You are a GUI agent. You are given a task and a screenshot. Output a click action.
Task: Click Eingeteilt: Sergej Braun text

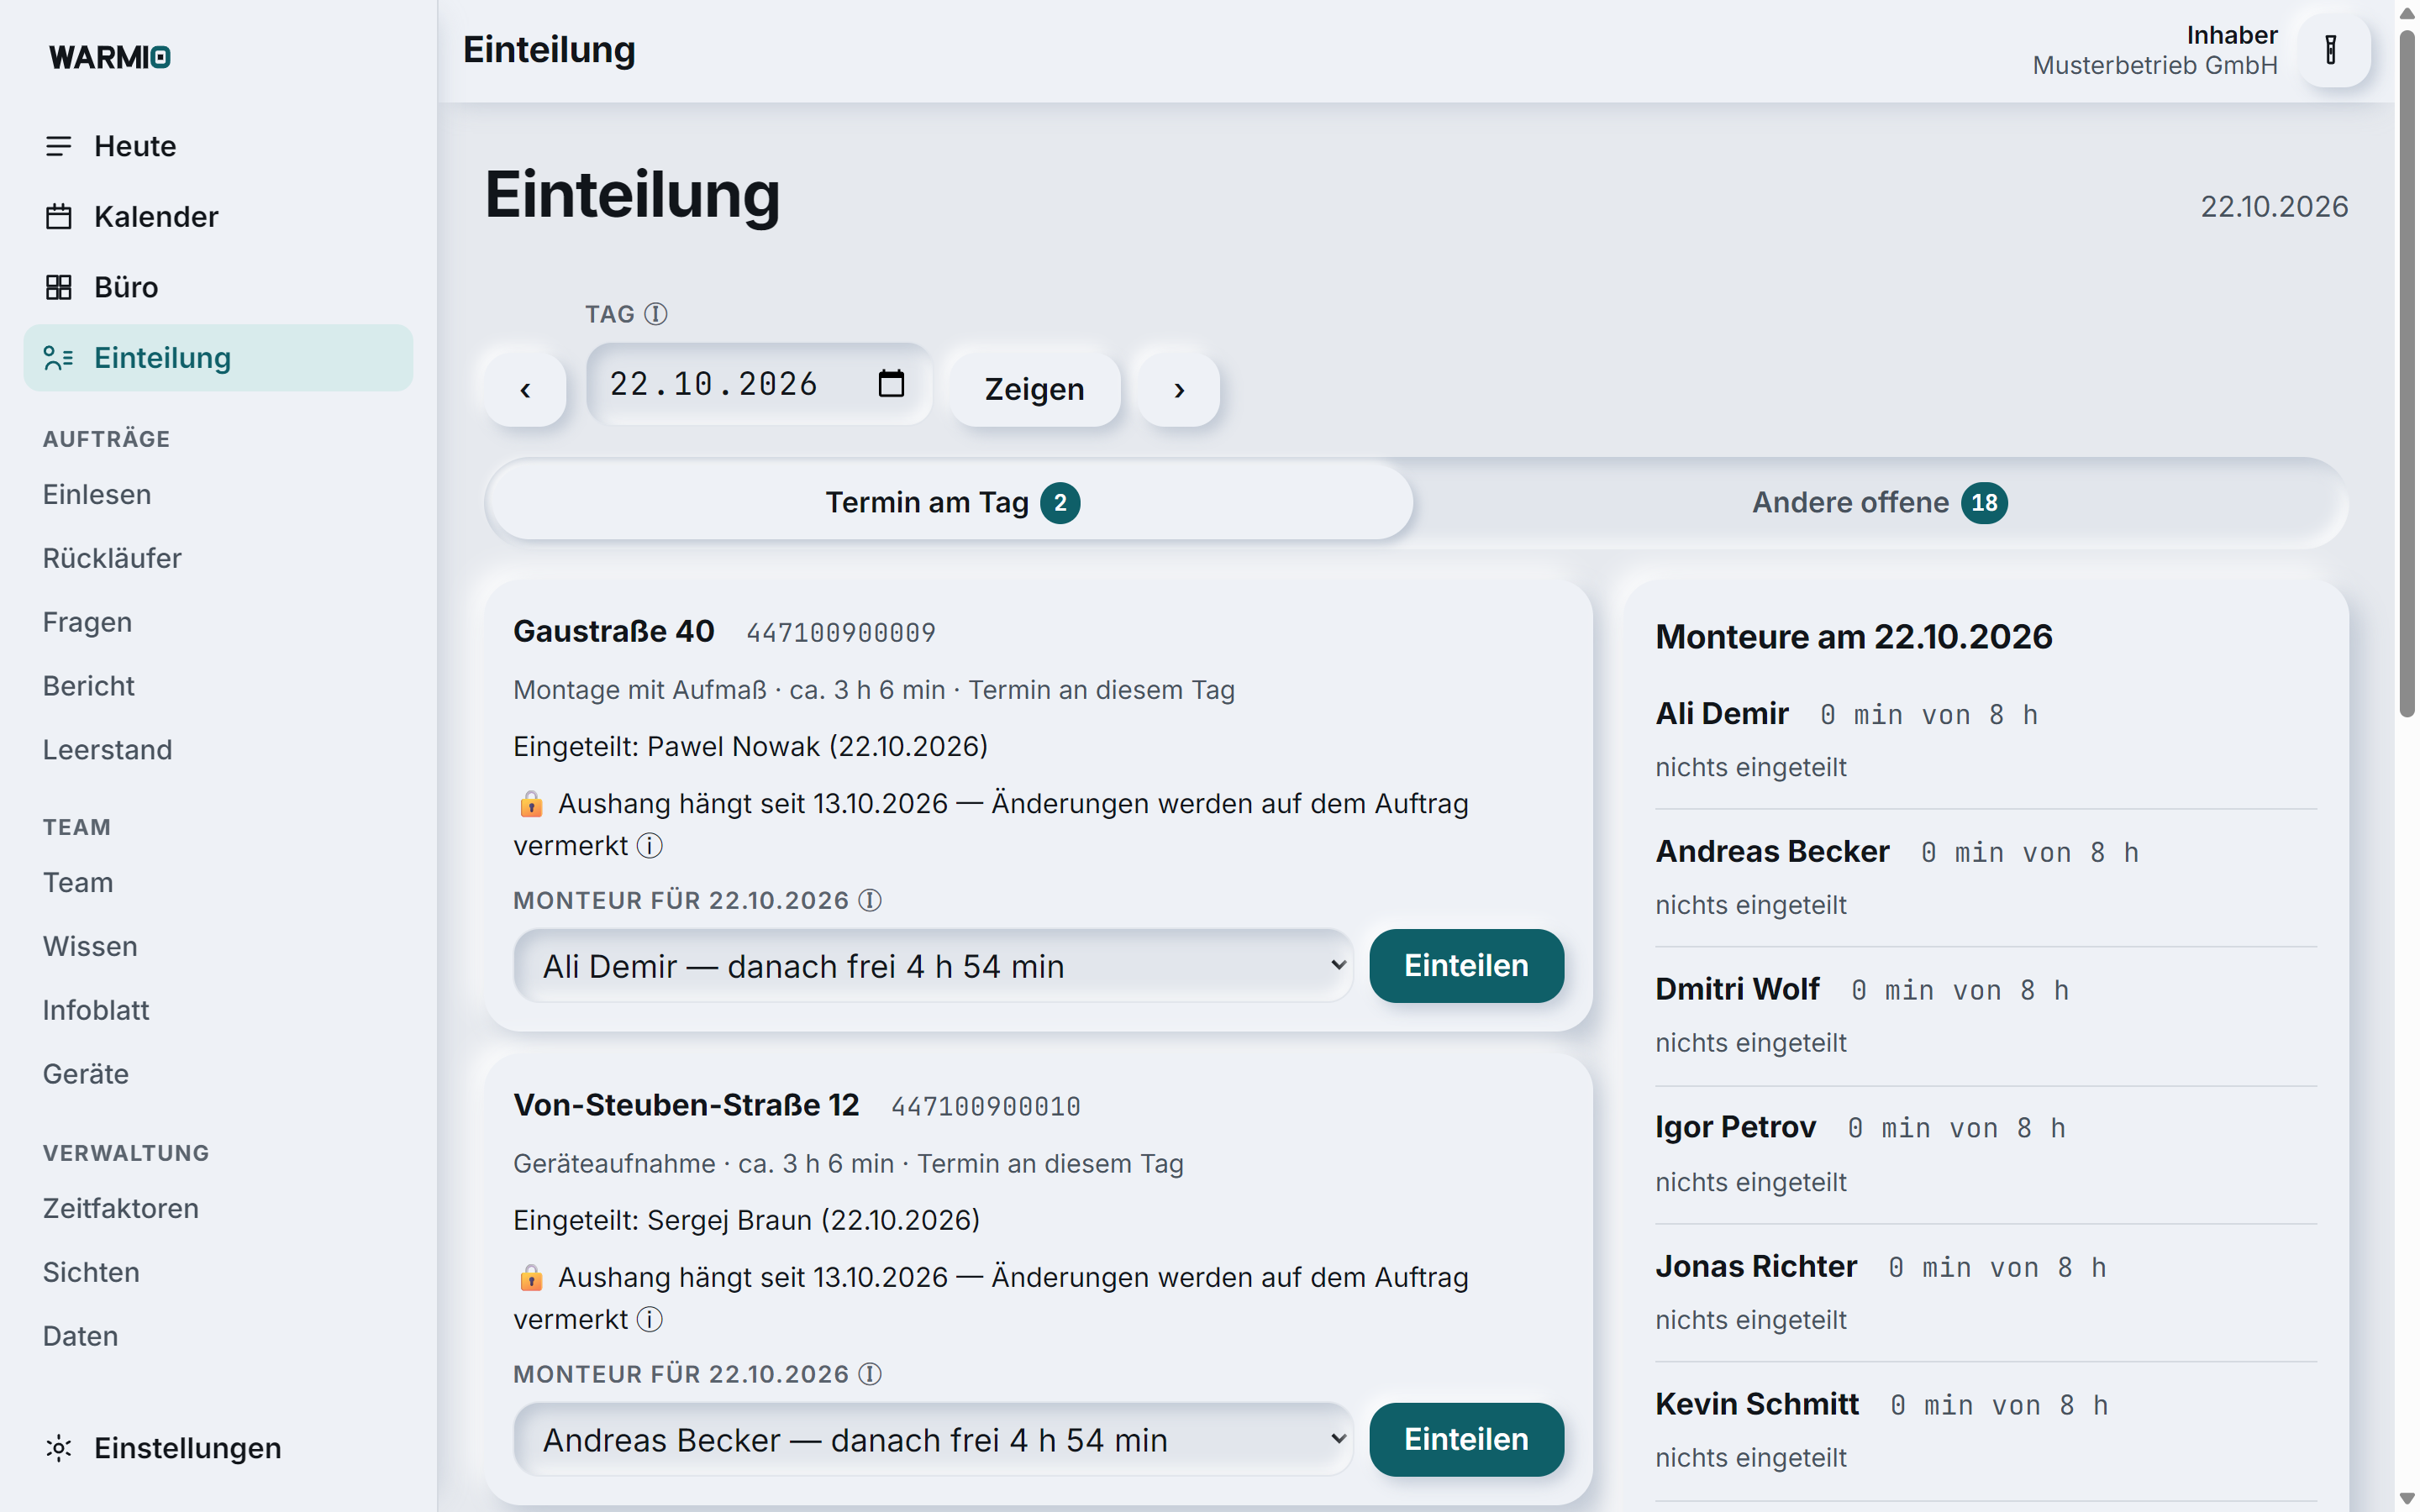pyautogui.click(x=746, y=1220)
